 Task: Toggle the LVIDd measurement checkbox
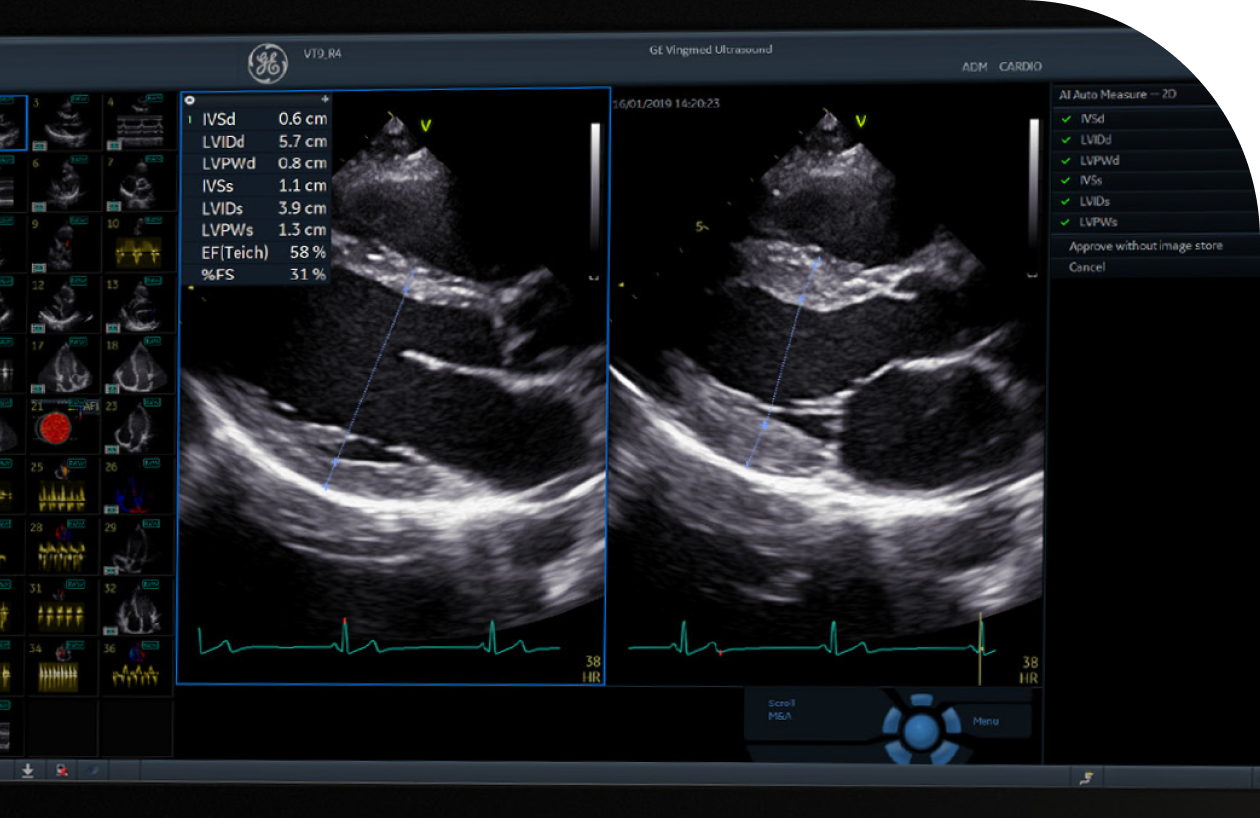(1067, 140)
